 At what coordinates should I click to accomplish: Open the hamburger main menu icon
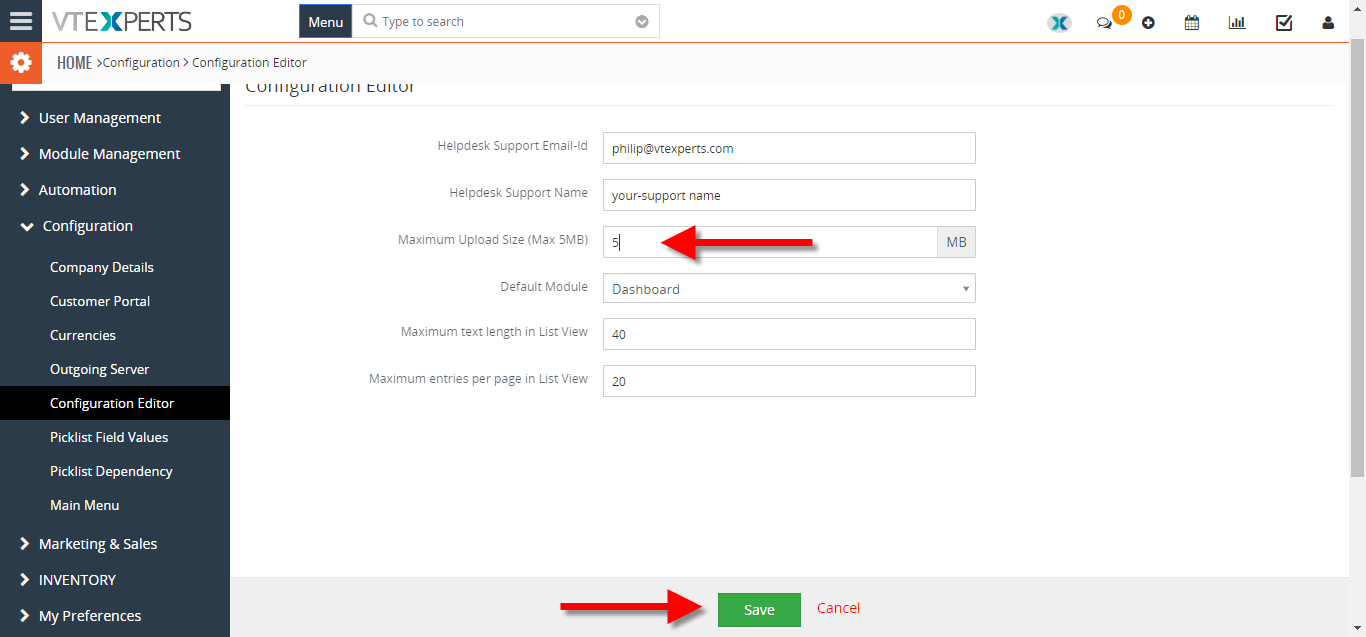pos(20,21)
